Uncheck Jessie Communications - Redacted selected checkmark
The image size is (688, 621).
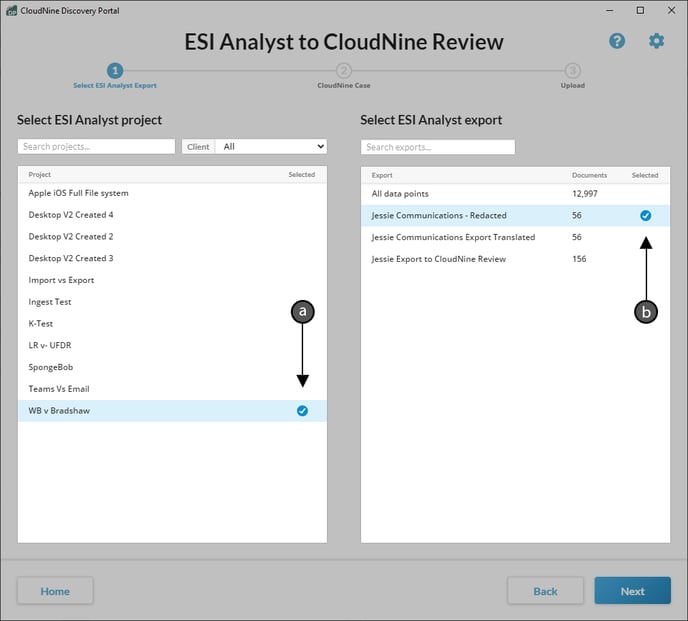[645, 215]
